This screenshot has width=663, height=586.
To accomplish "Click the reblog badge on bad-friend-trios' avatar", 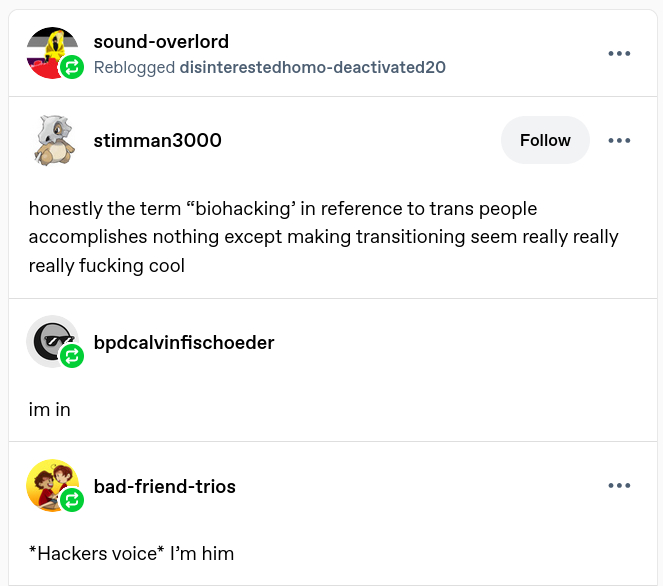I will point(71,500).
